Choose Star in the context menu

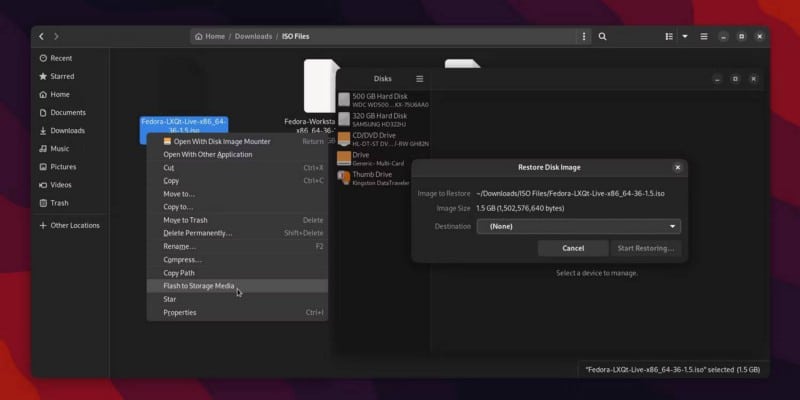(x=237, y=299)
